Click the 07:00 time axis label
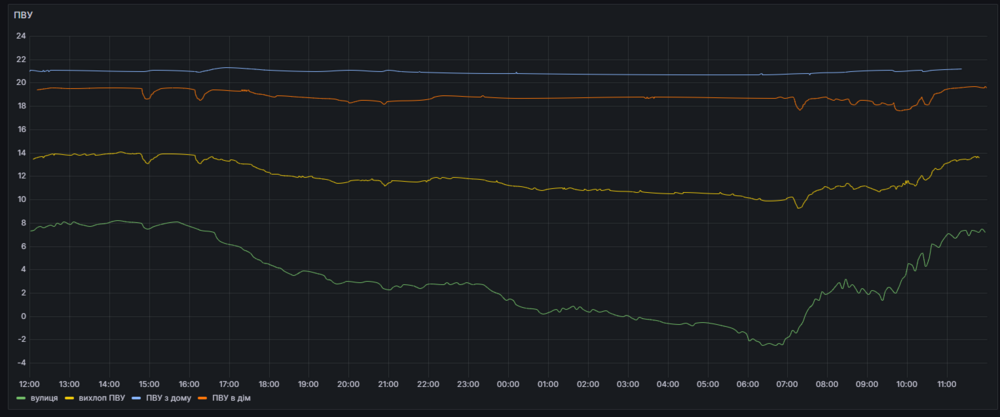The width and height of the screenshot is (1000, 417). (x=787, y=384)
